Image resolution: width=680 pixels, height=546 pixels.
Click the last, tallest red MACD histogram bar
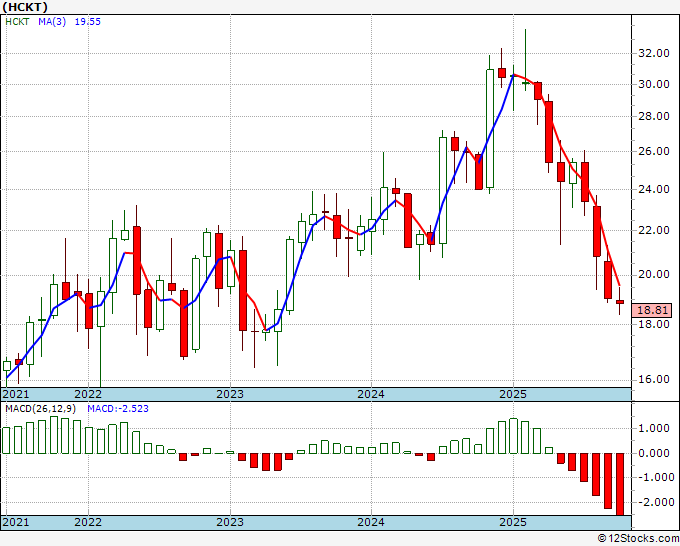[x=620, y=484]
